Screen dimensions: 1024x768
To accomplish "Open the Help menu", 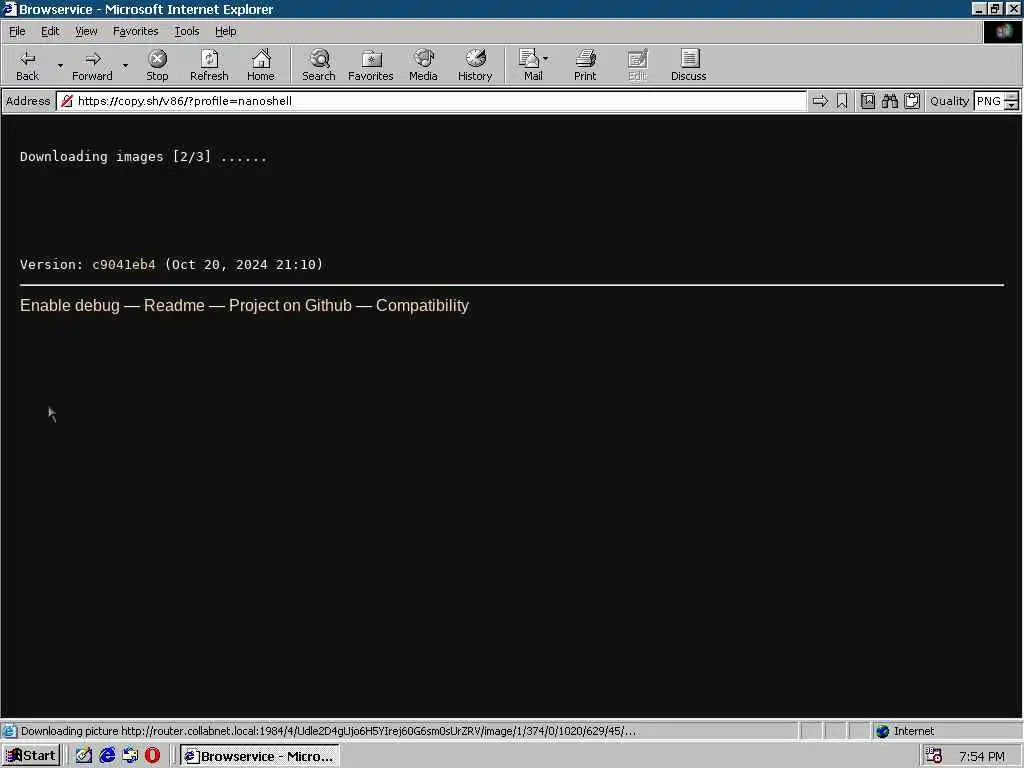I will point(225,31).
